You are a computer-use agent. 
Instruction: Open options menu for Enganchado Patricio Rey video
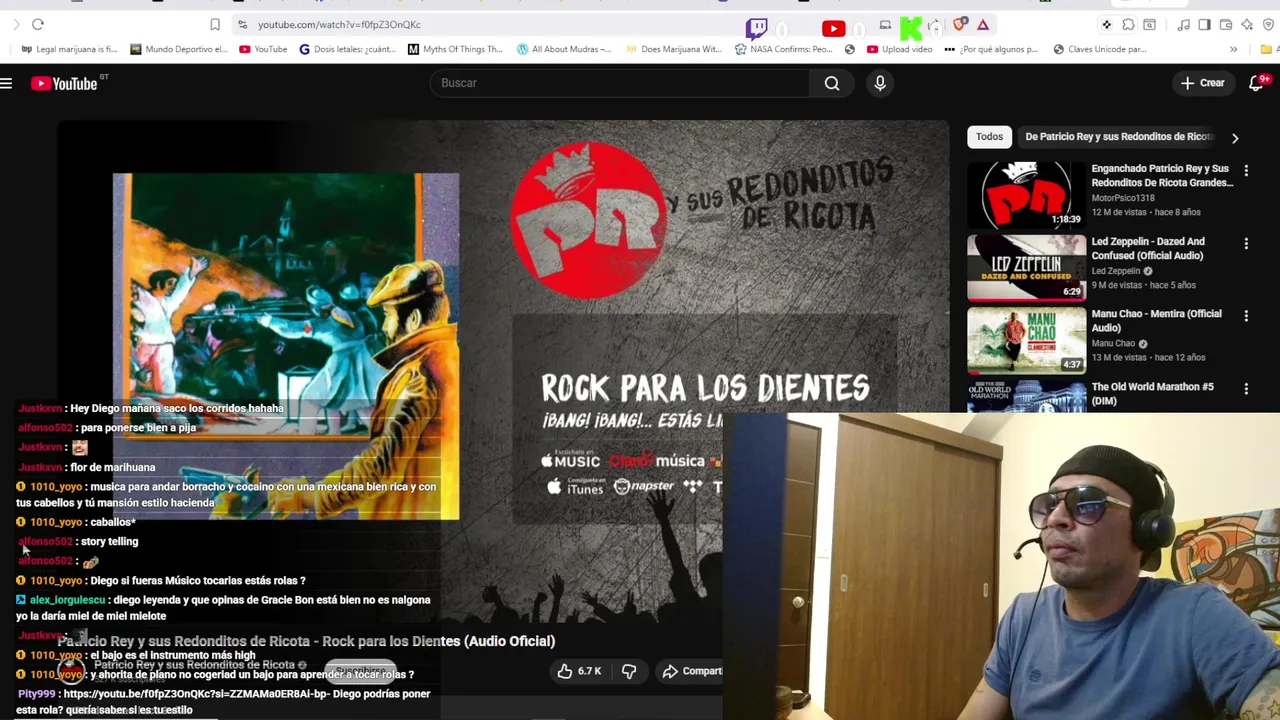pos(1246,171)
